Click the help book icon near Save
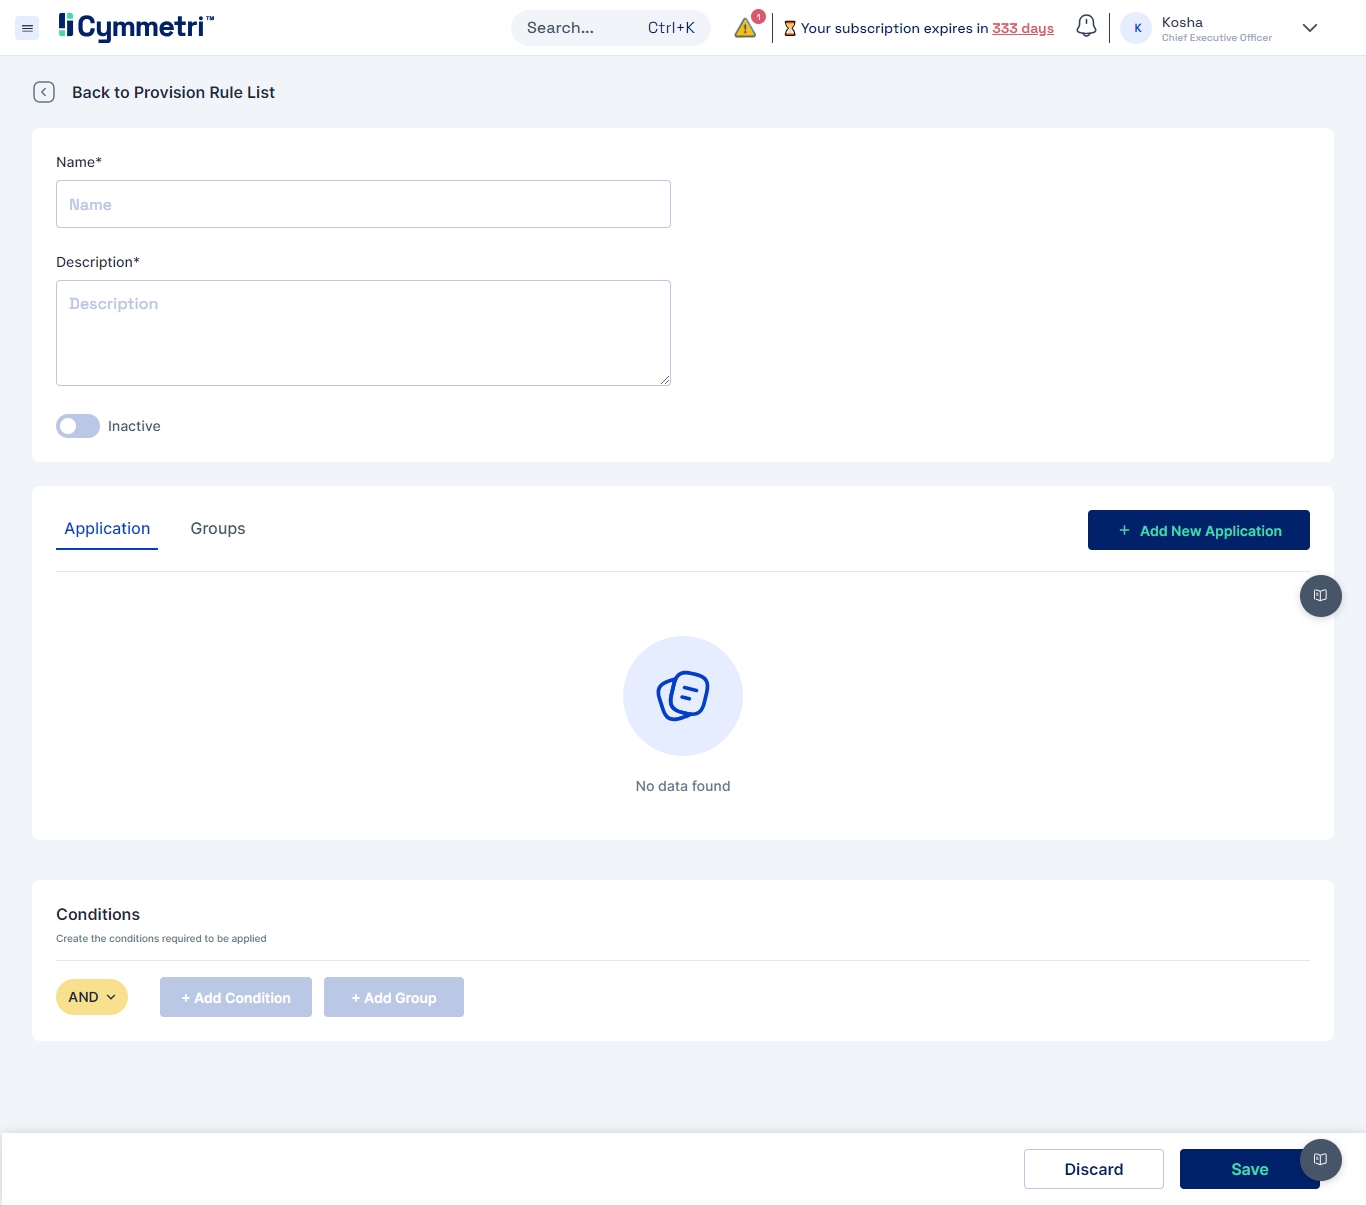Screen dimensions: 1366x1205 tap(1320, 1160)
